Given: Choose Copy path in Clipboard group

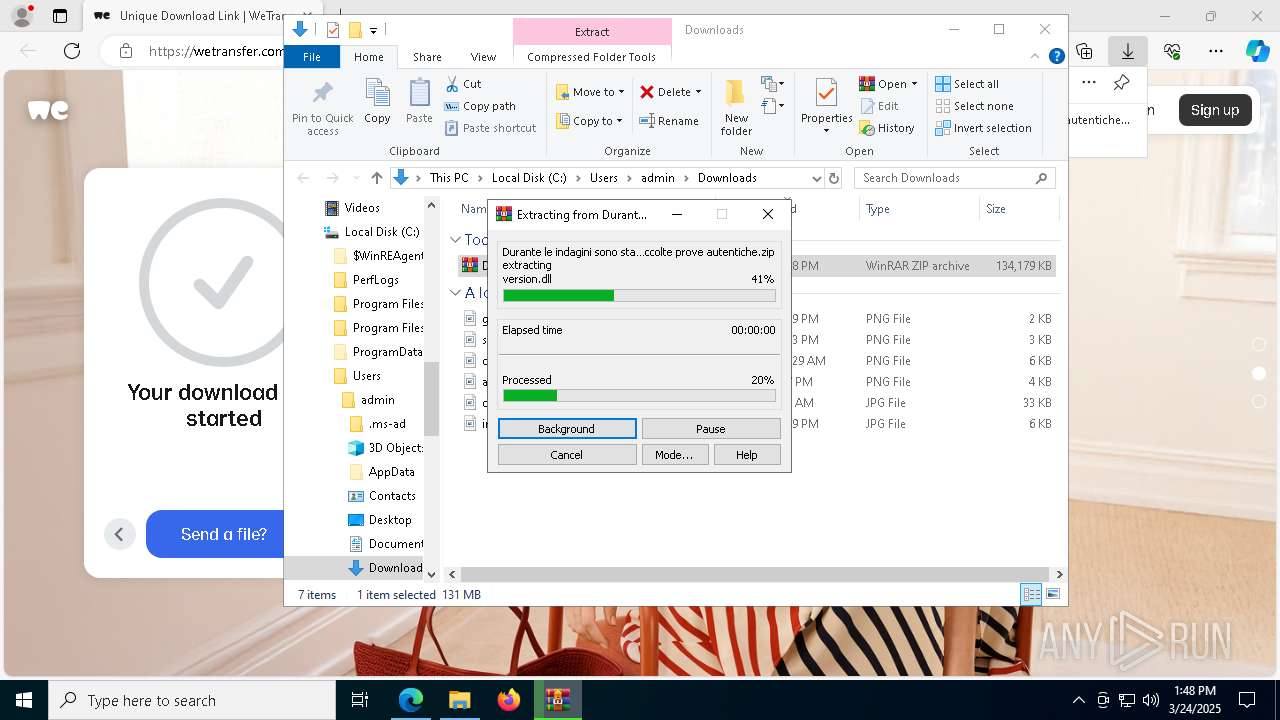Looking at the screenshot, I should 480,106.
